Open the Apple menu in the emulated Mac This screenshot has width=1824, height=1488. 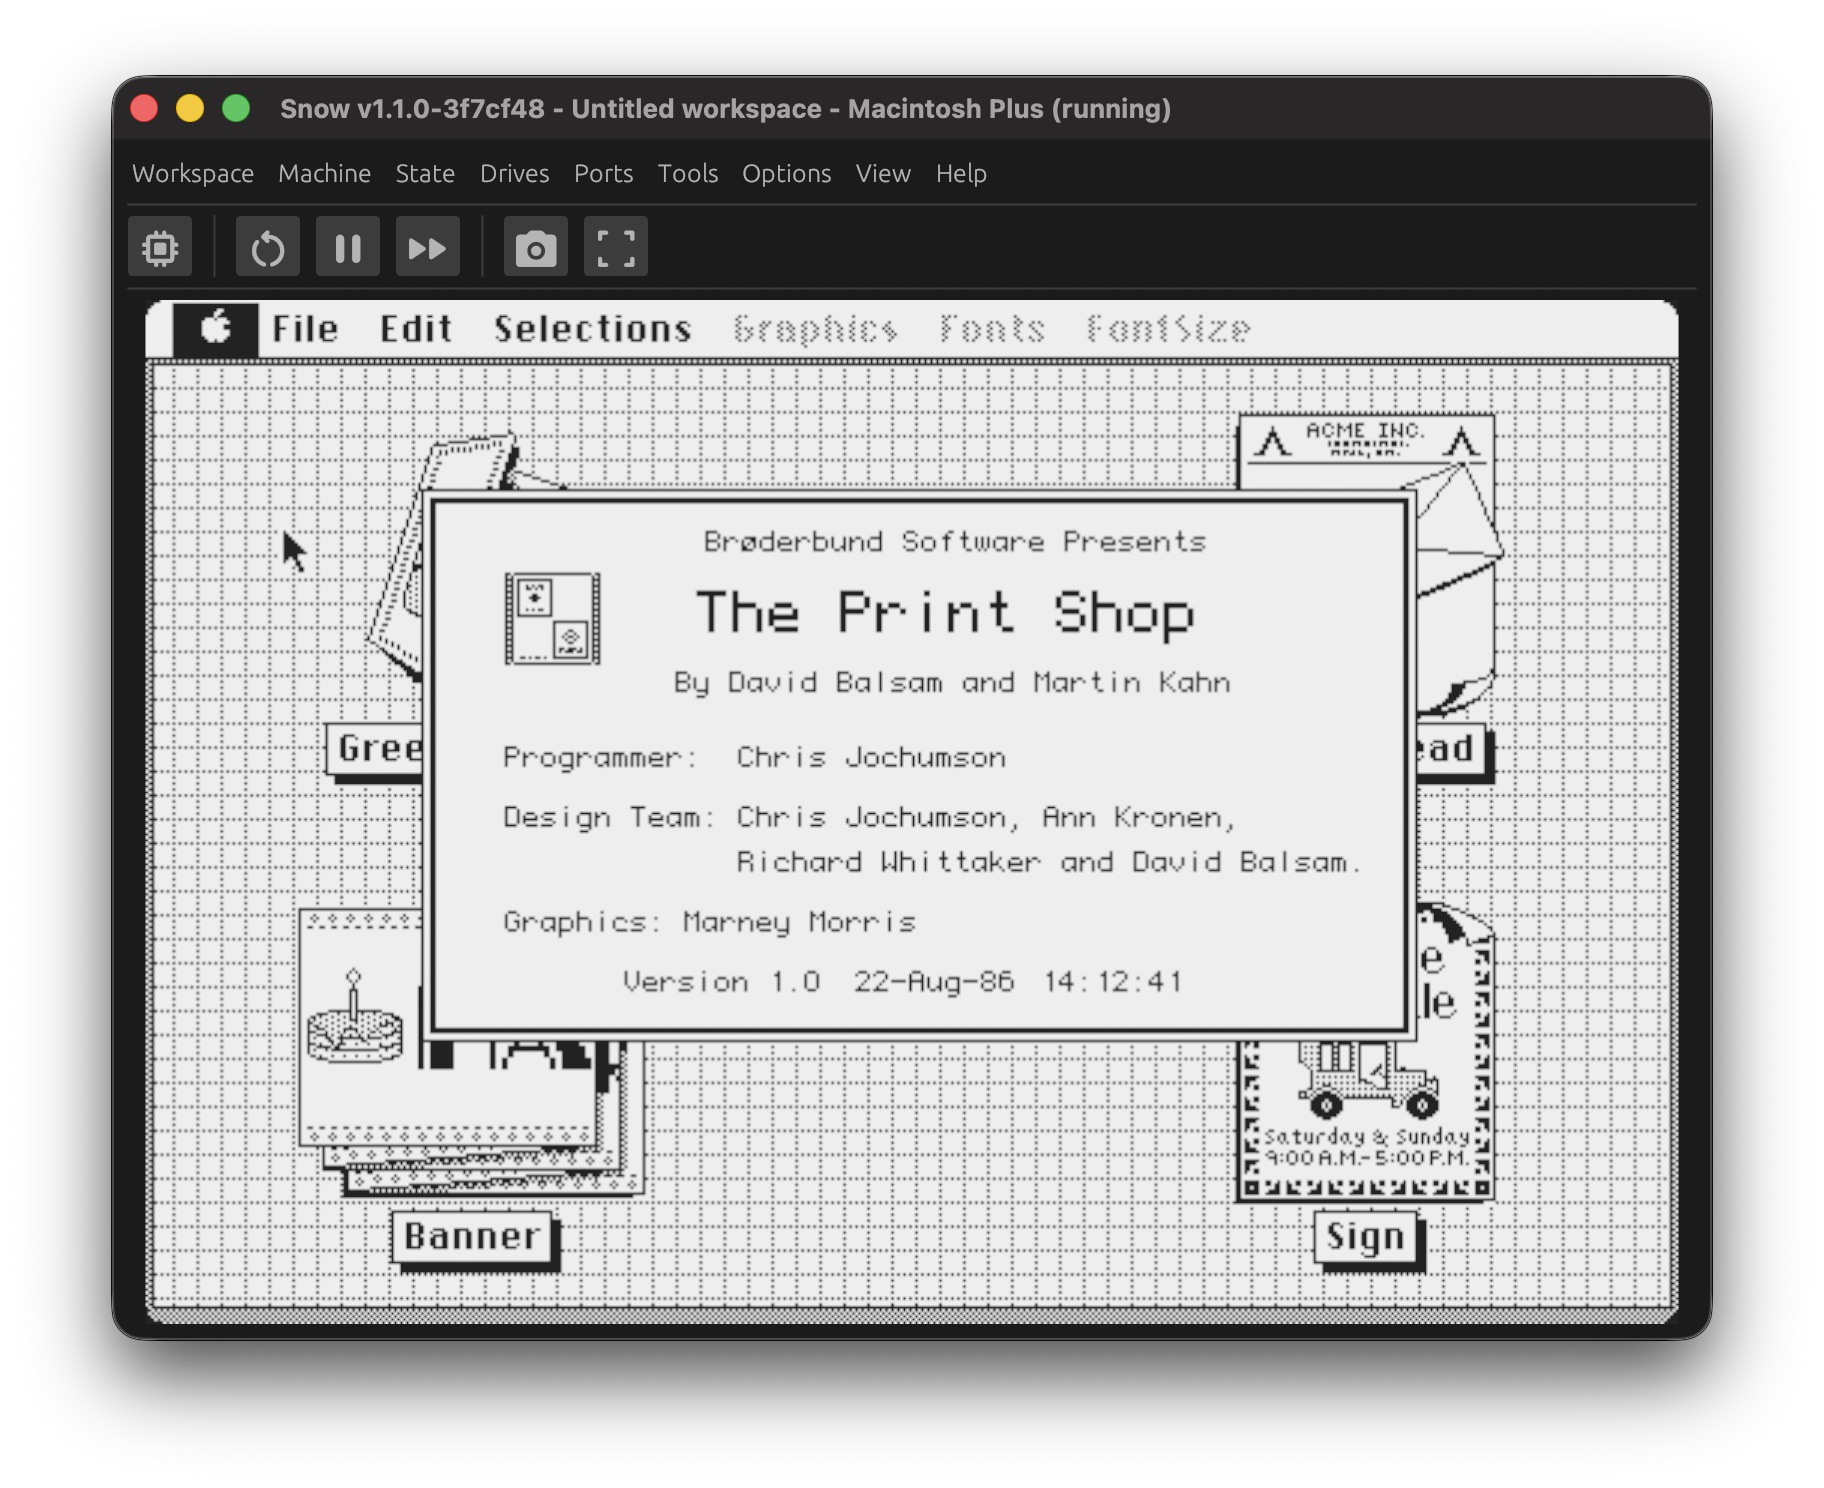(218, 328)
